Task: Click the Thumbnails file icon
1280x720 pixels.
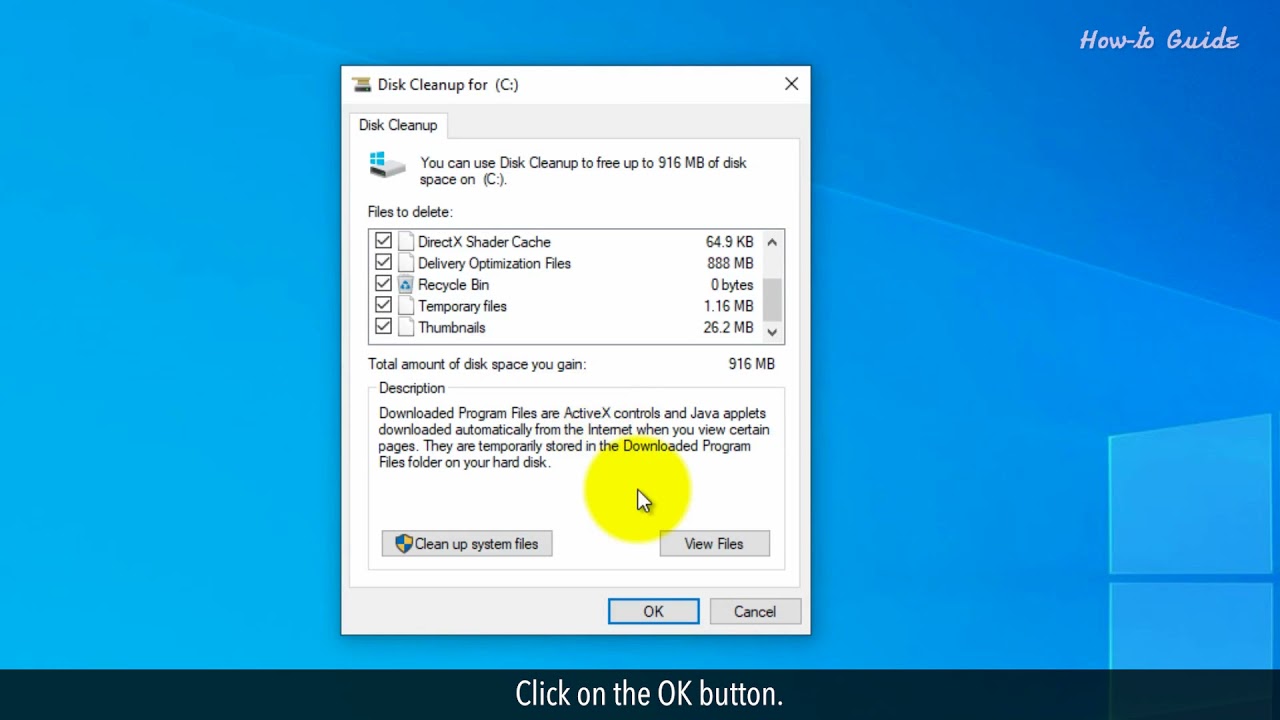Action: coord(405,327)
